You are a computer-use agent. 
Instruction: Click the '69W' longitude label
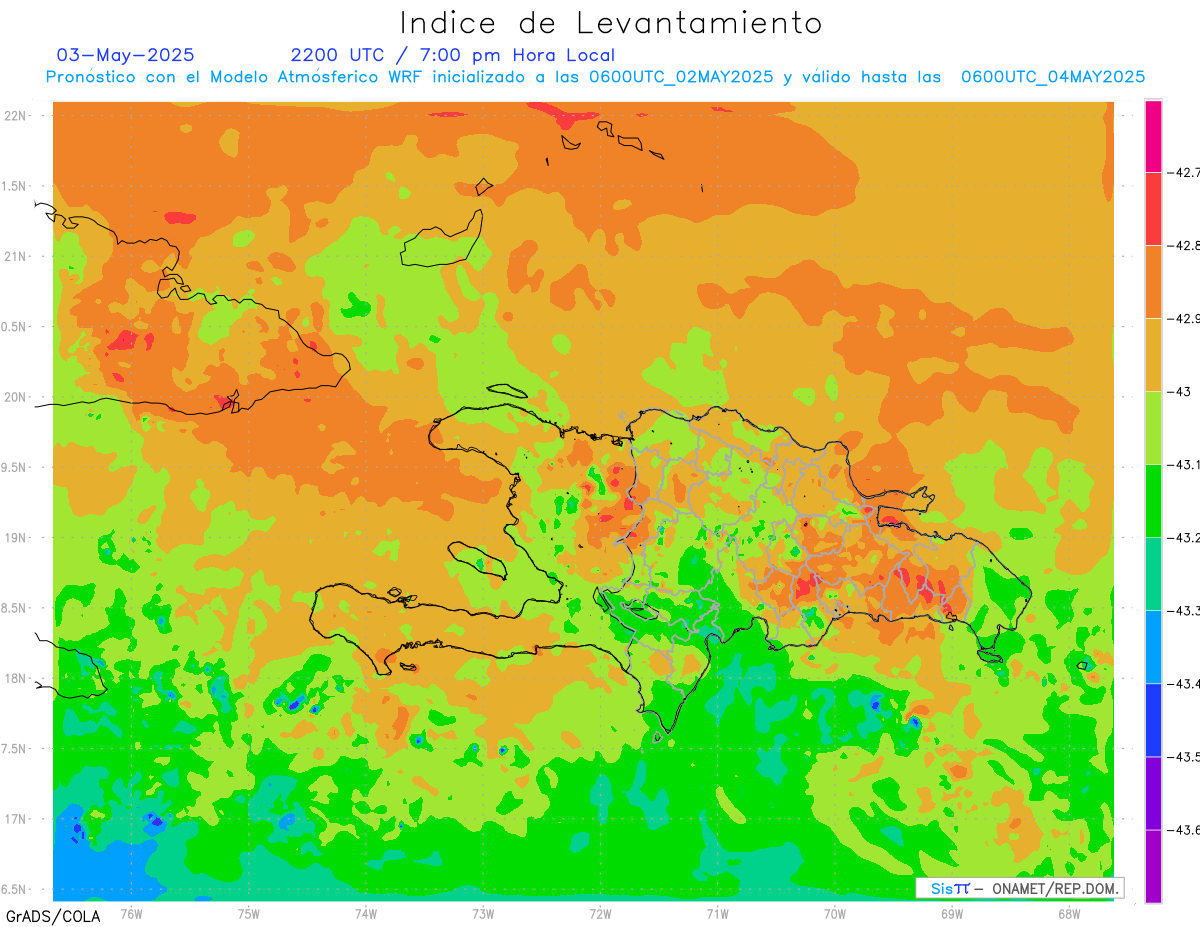click(952, 913)
